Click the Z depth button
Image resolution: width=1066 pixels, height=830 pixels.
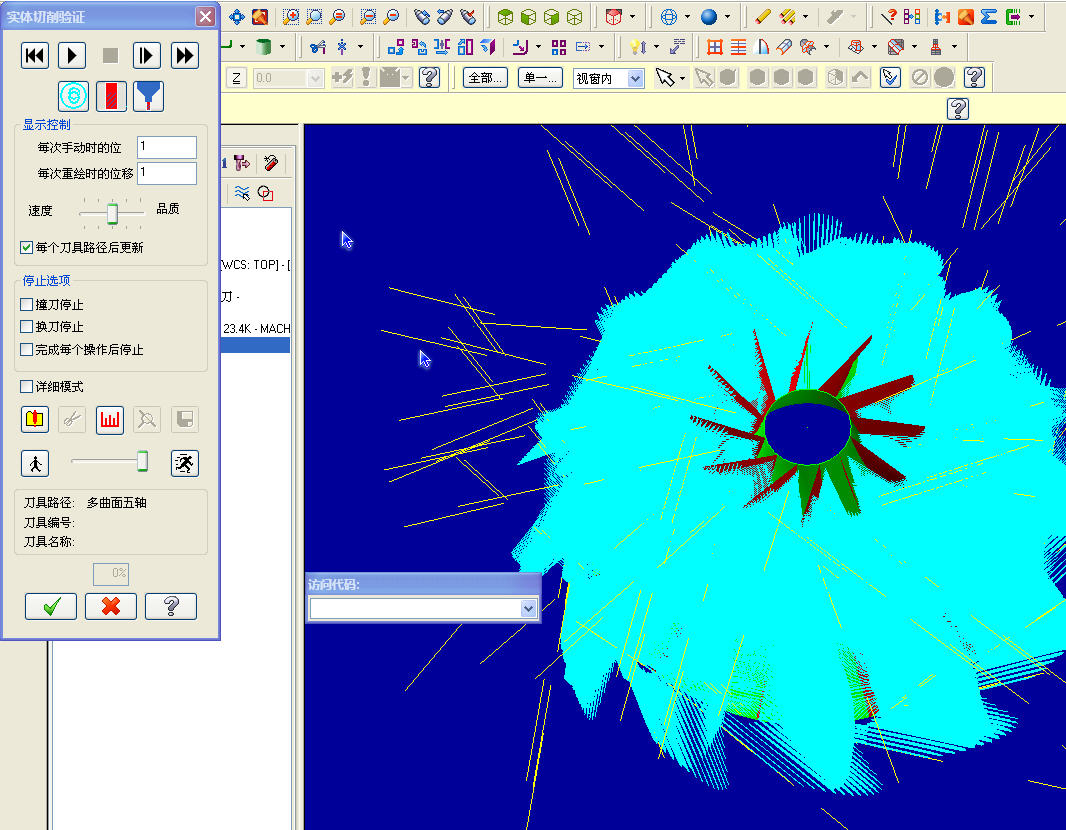[236, 78]
